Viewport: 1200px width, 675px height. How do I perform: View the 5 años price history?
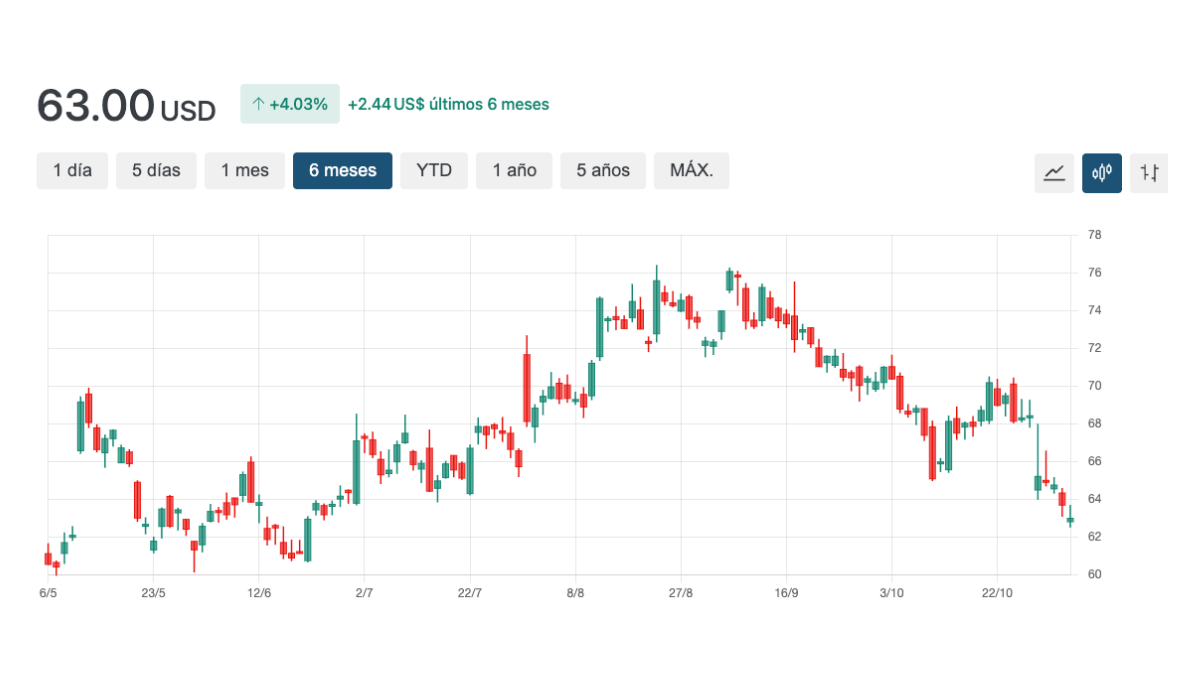[603, 170]
